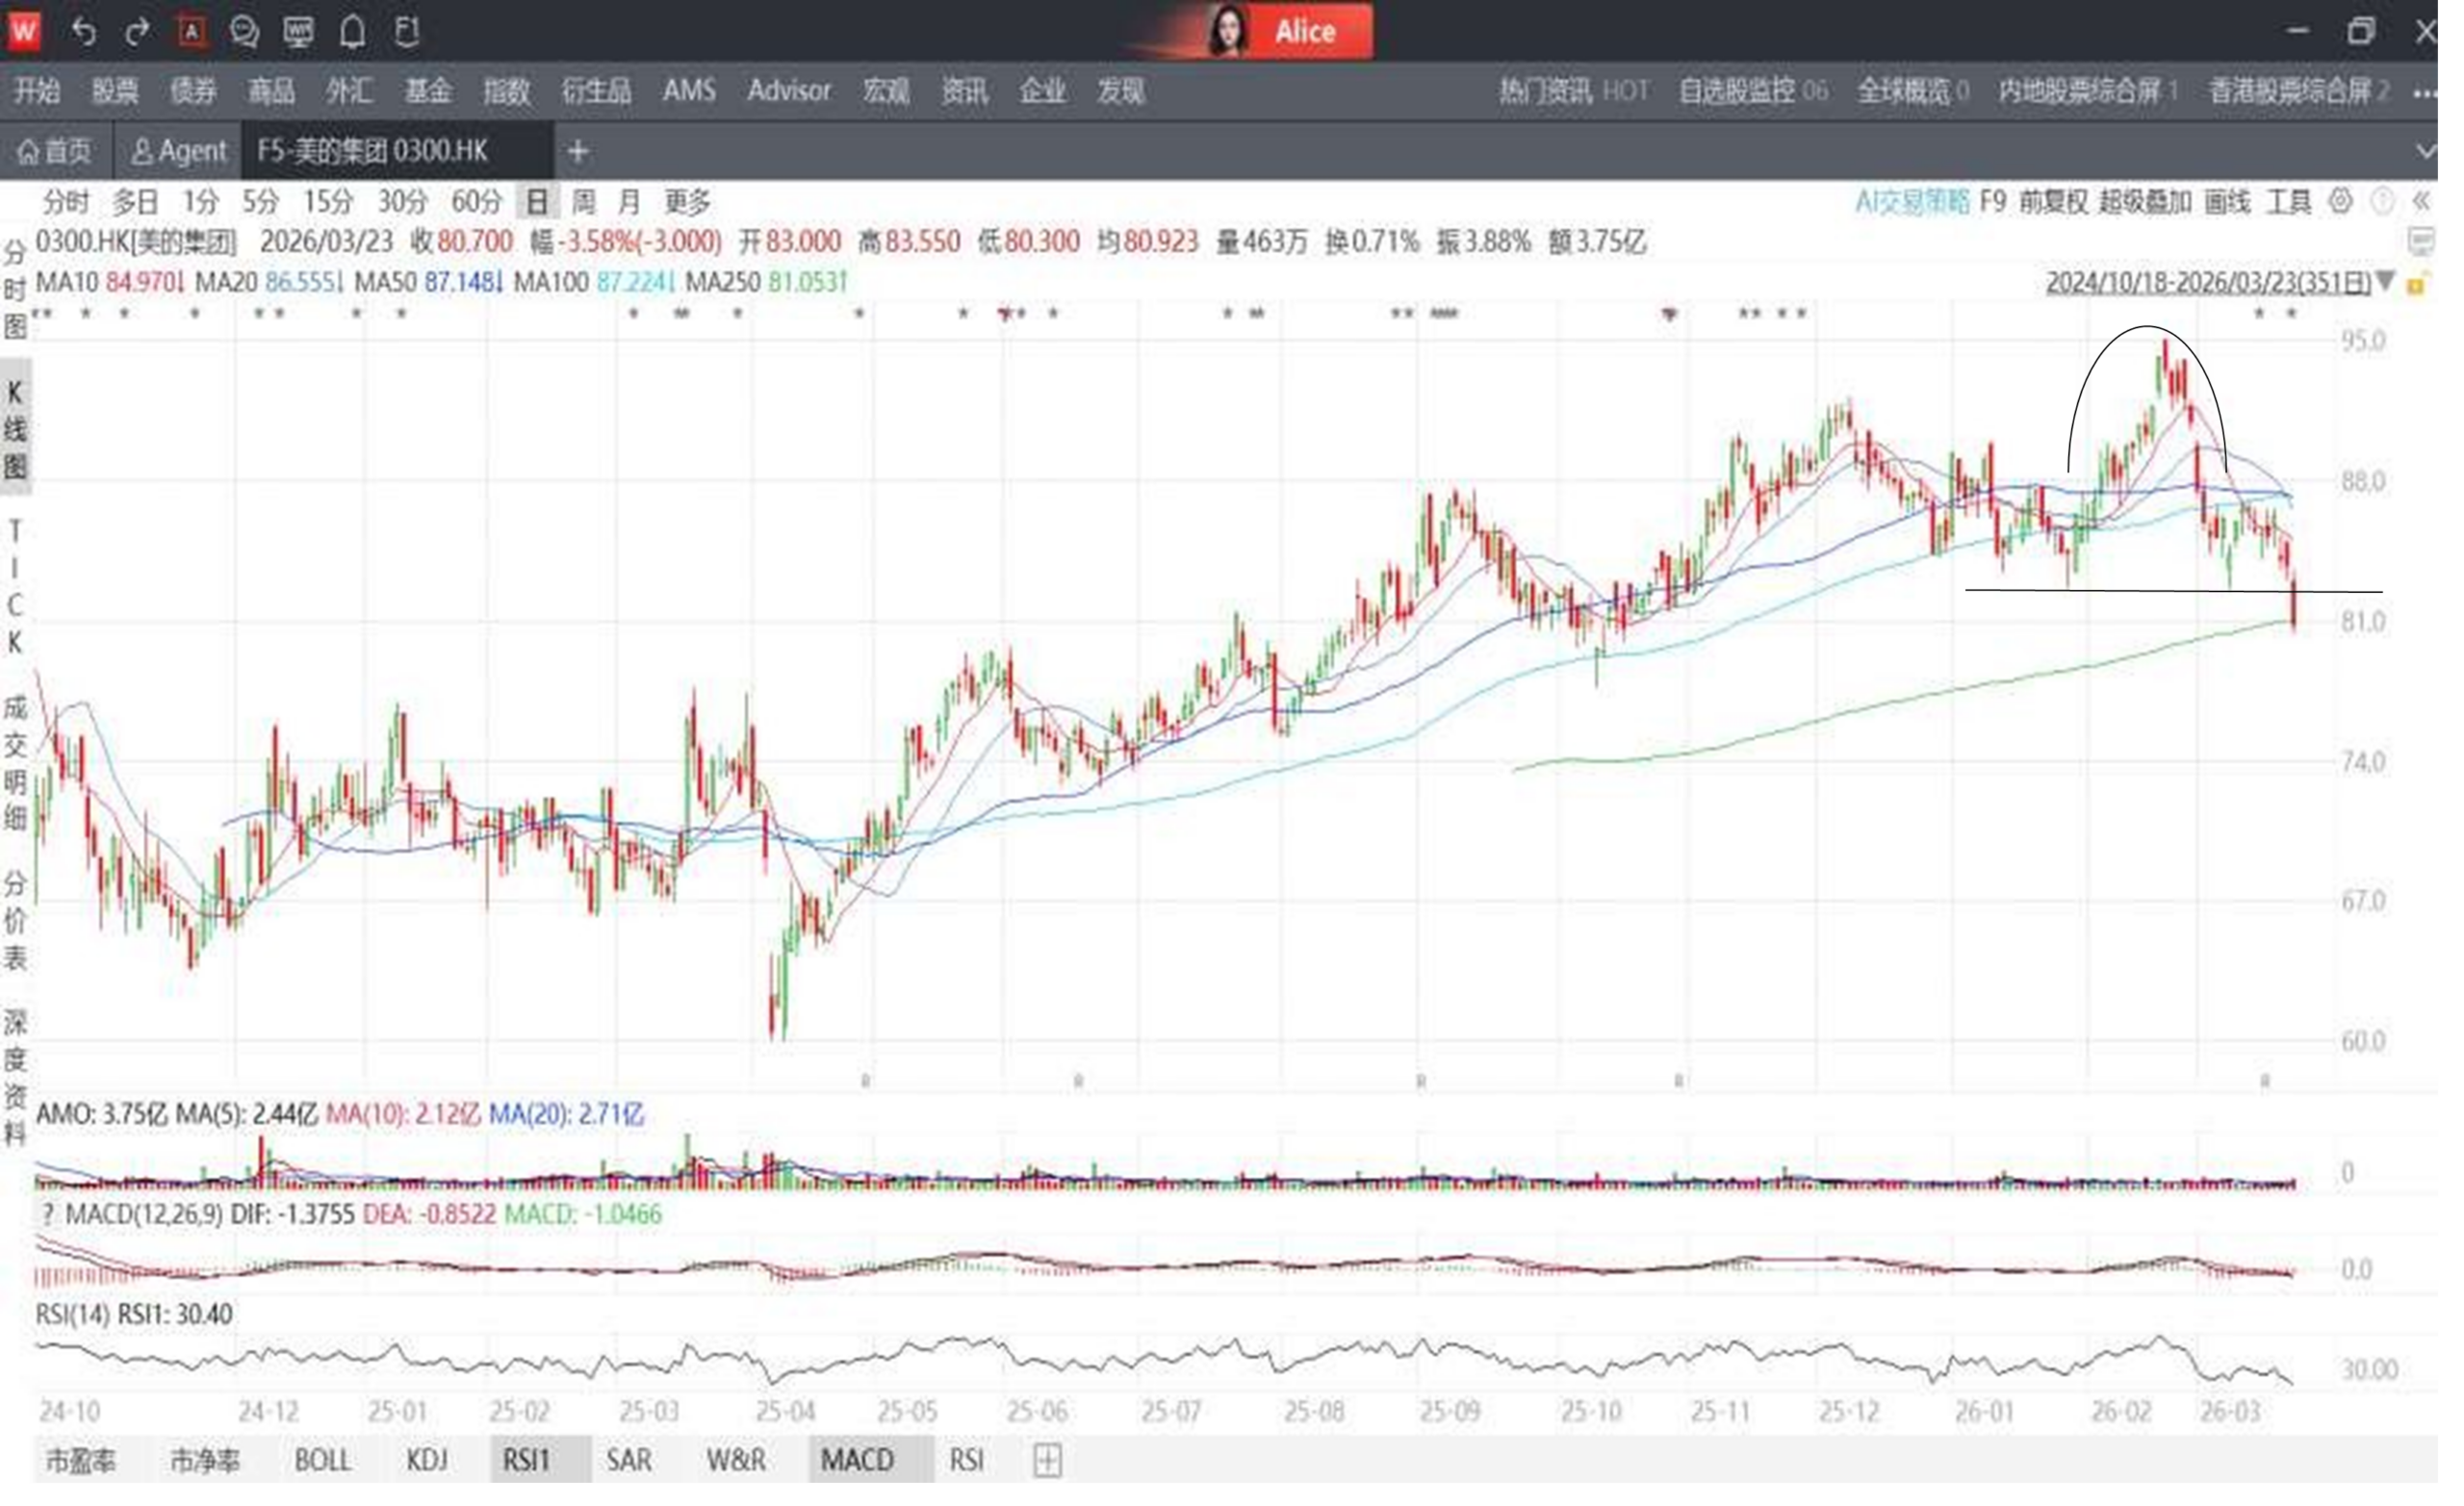Open the chart settings gear icon
The image size is (2464, 1506).
pos(2340,202)
